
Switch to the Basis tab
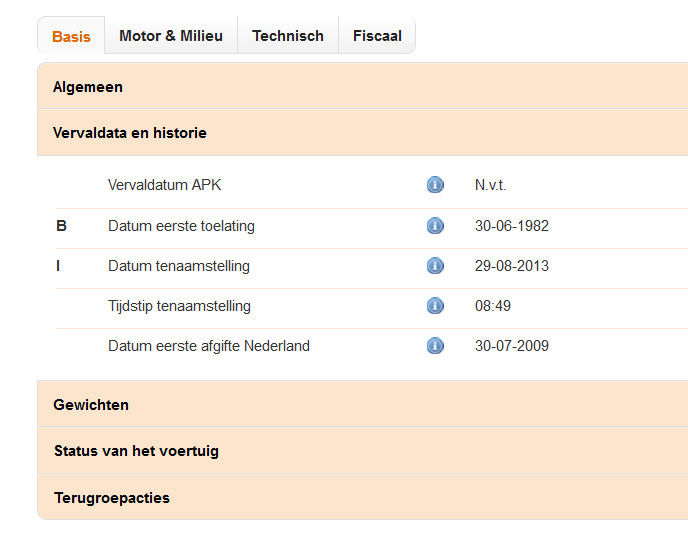71,37
